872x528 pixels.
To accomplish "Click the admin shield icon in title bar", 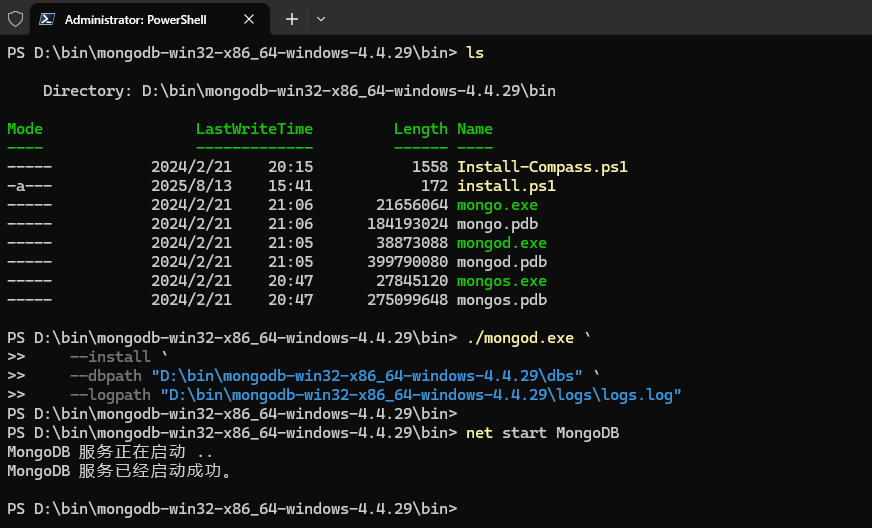I will [15, 19].
